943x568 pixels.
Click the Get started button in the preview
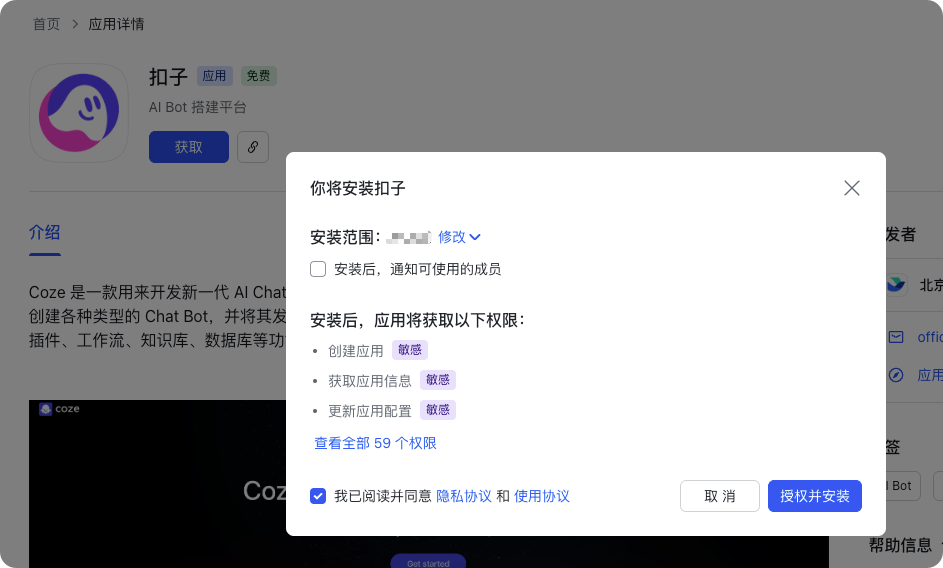tap(428, 561)
